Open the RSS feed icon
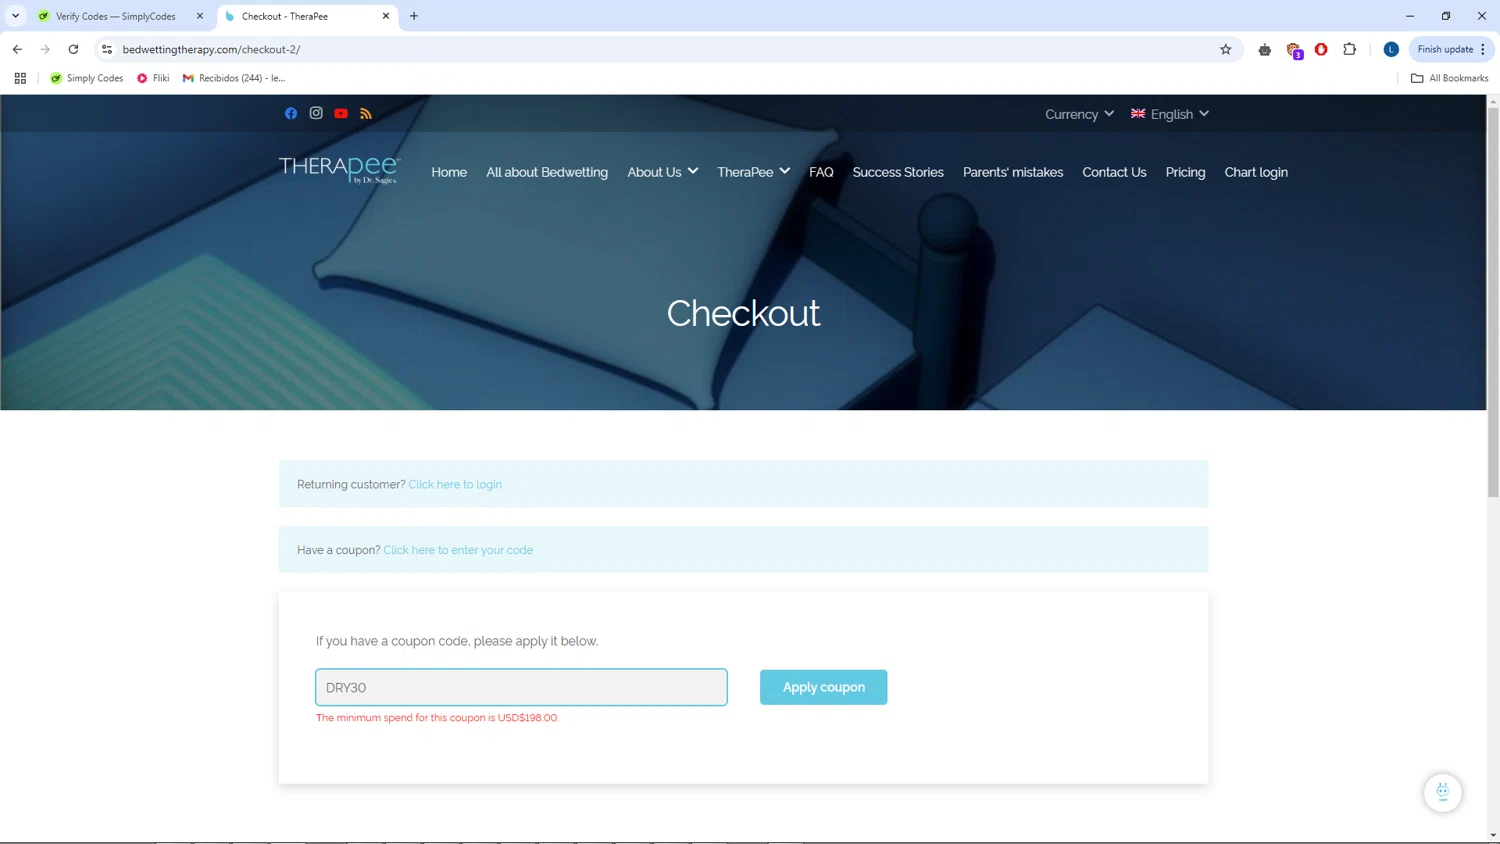The height and width of the screenshot is (844, 1500). click(366, 114)
